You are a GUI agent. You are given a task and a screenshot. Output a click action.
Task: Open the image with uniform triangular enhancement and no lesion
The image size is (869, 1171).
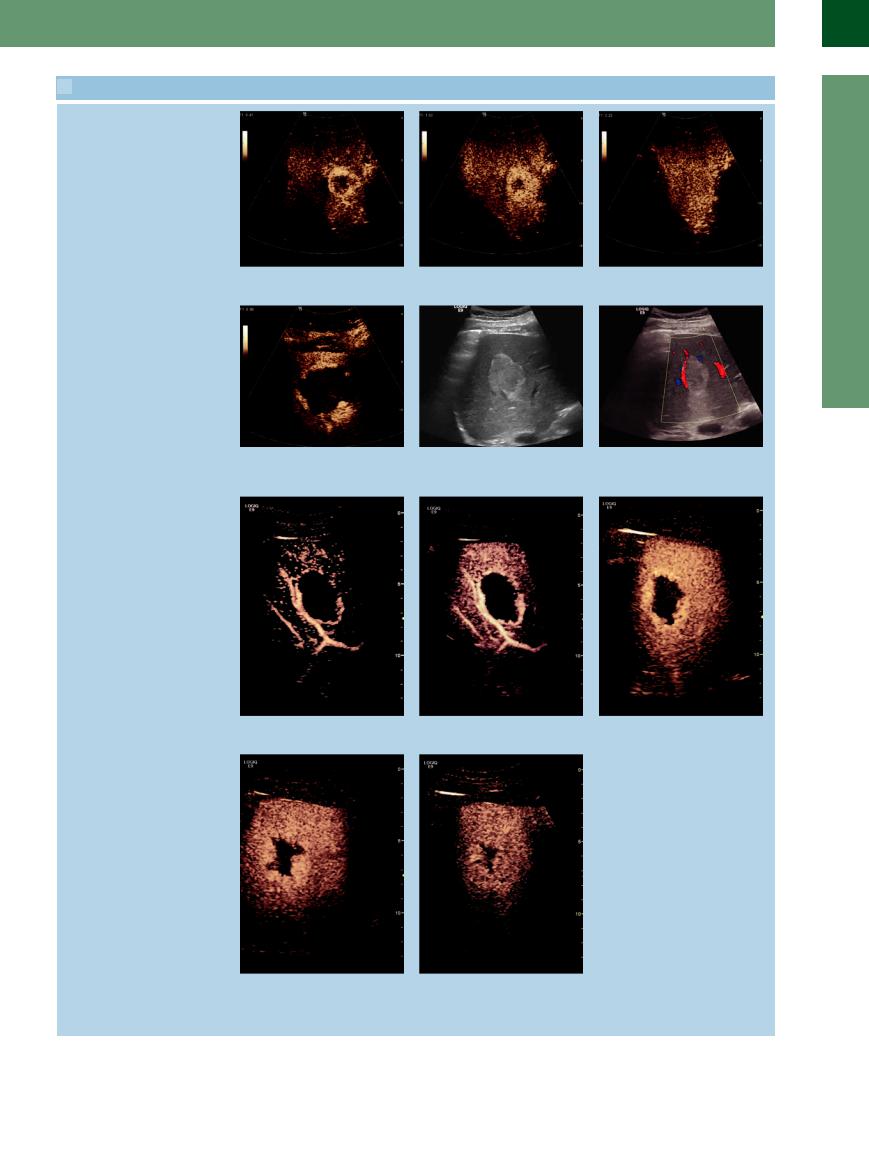coord(681,188)
